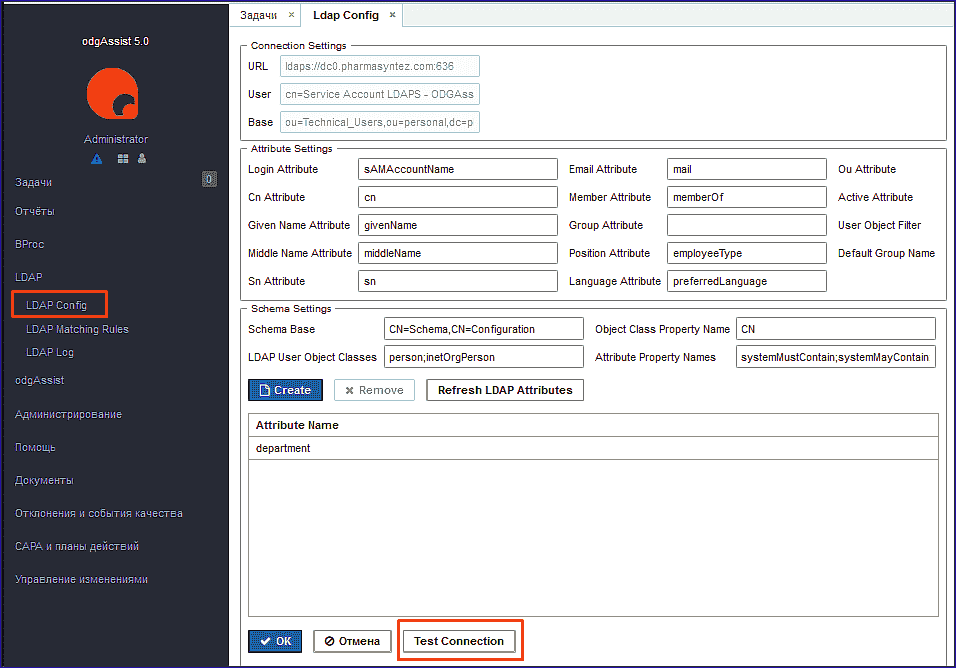
Task: Click the Create button
Action: click(x=285, y=390)
